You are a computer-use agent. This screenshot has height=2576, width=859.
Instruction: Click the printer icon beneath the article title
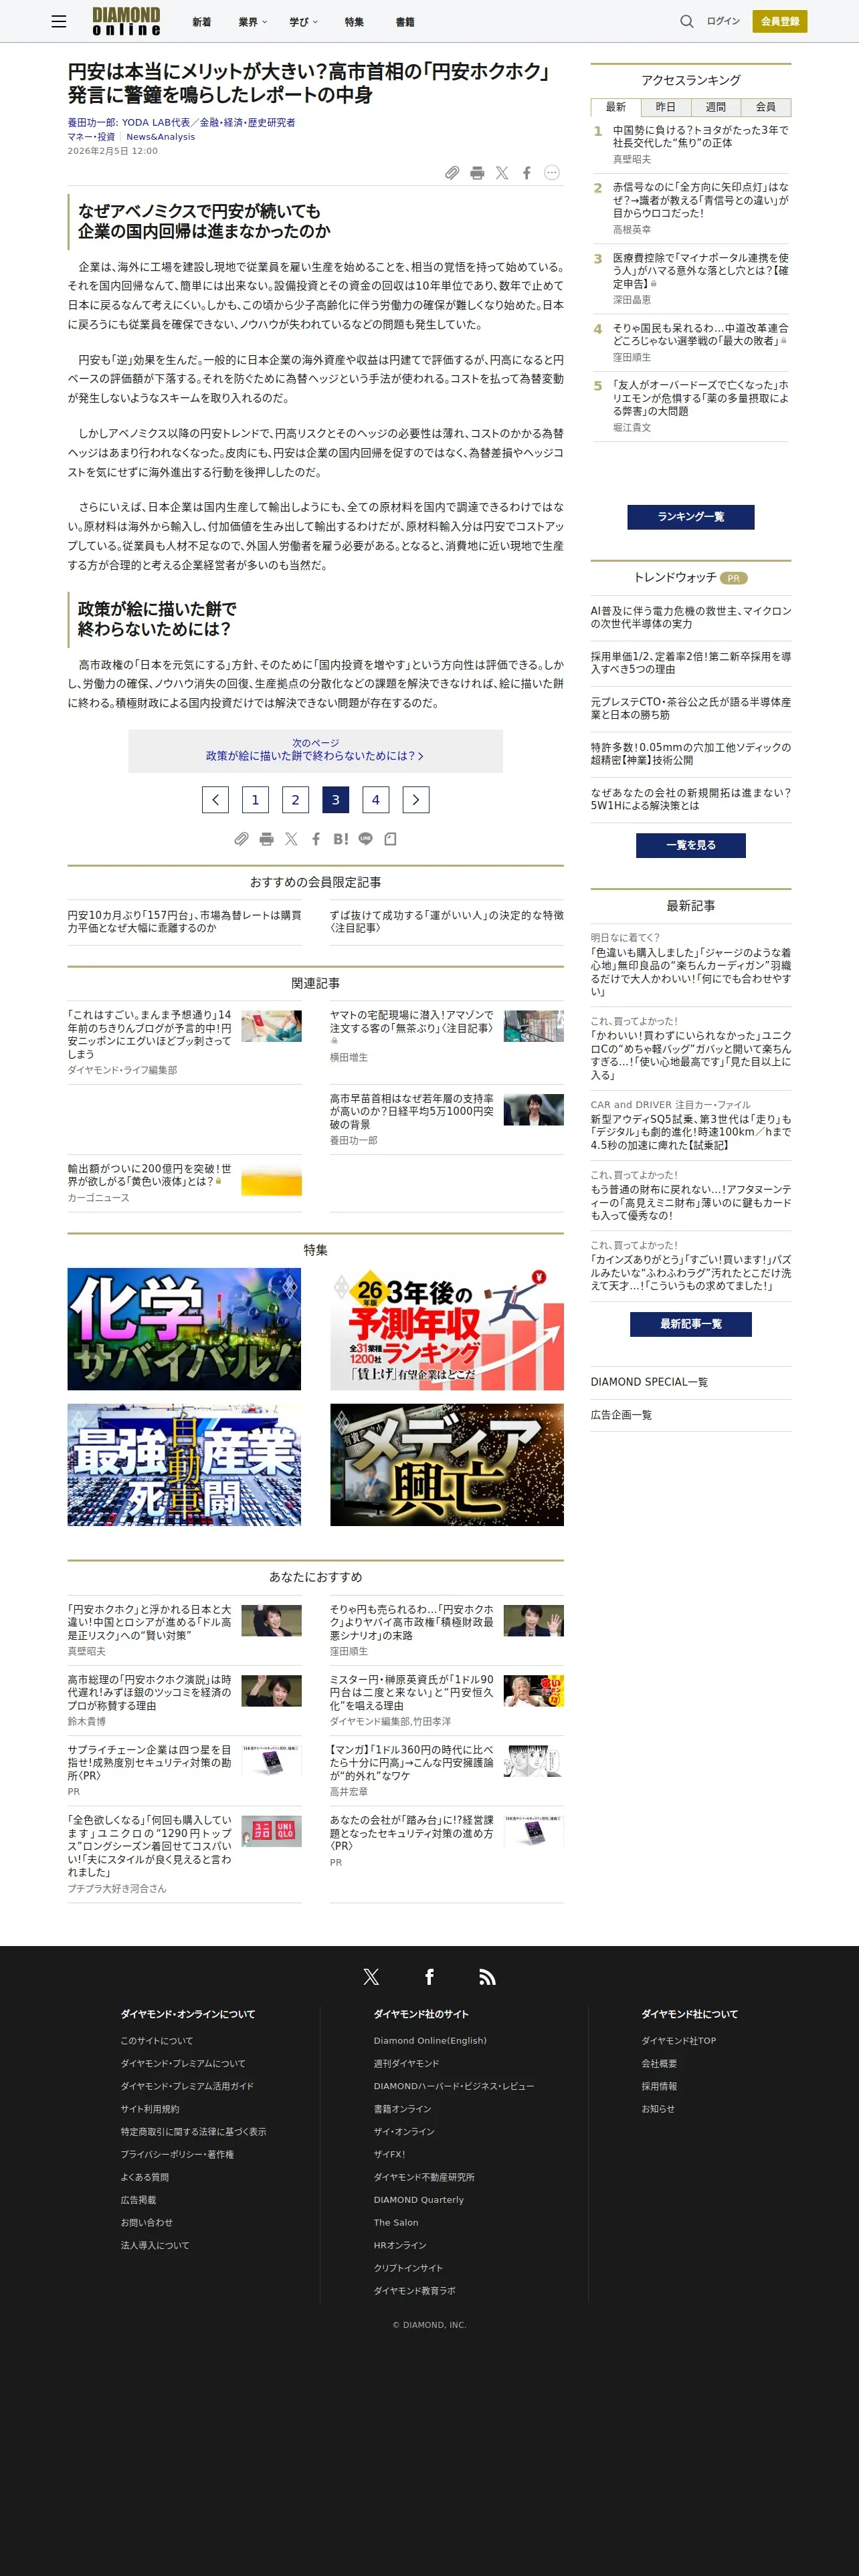[477, 173]
